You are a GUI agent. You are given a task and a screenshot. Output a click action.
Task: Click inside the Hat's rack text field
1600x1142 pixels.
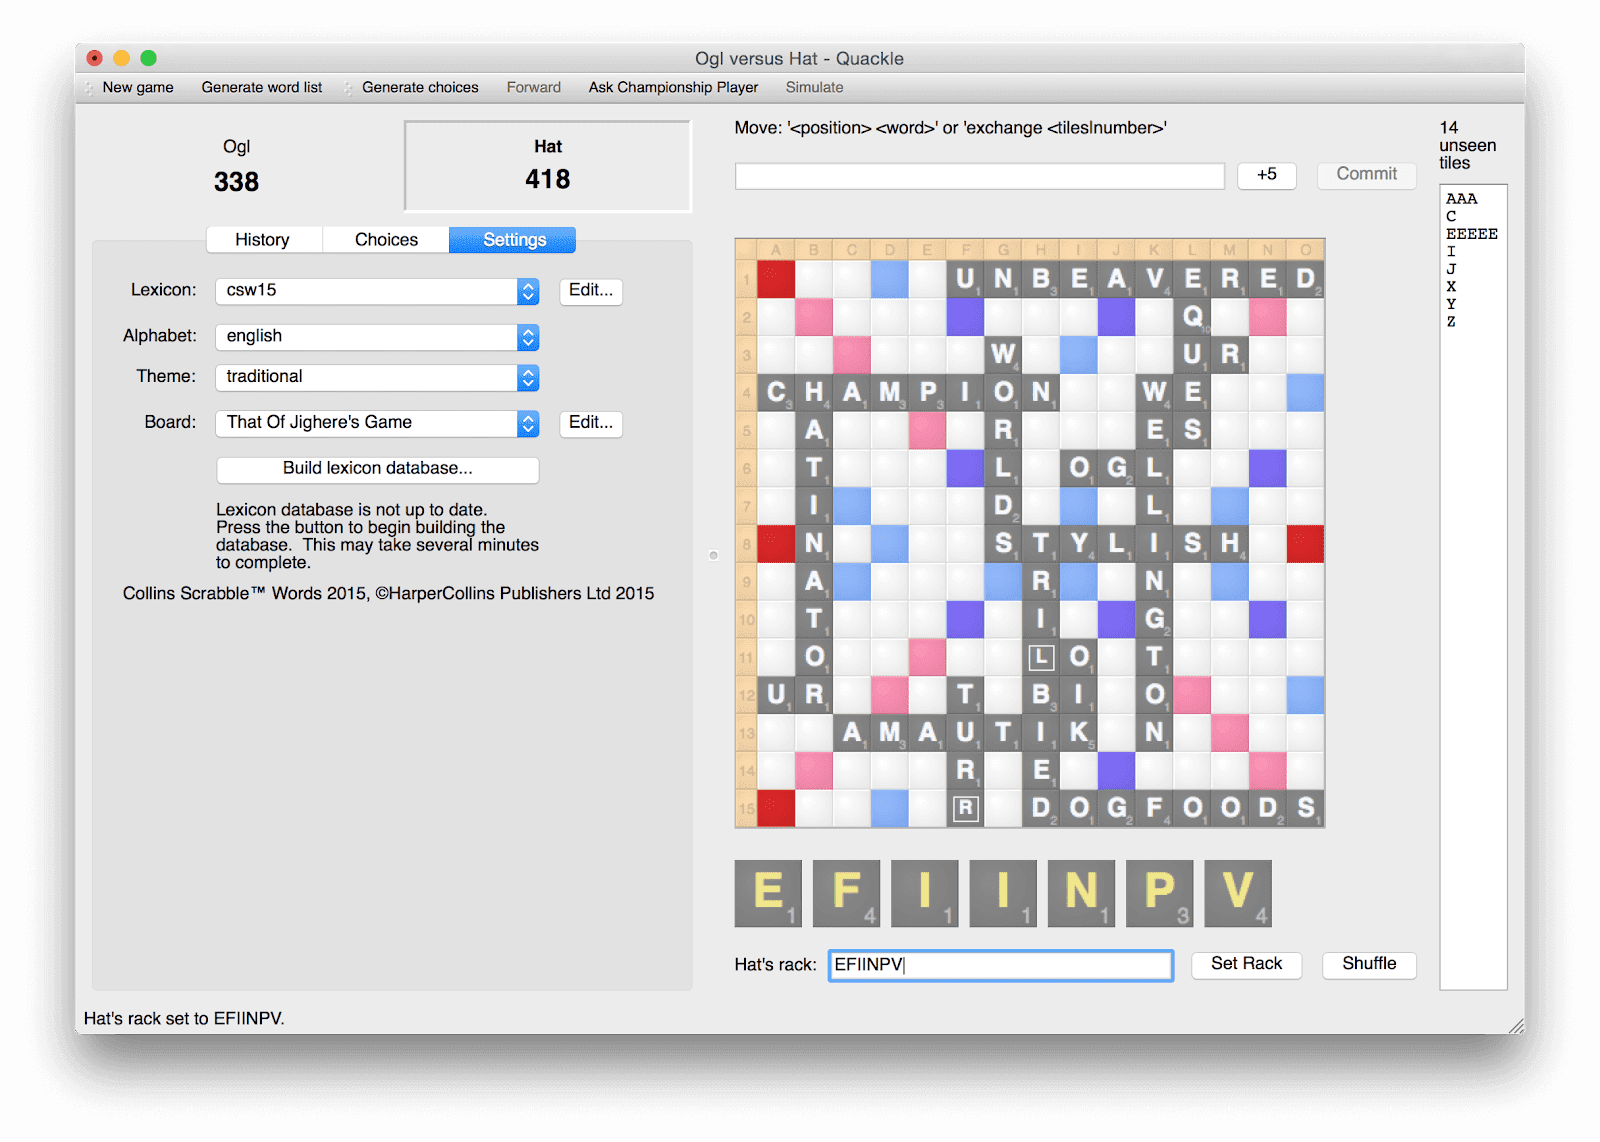pyautogui.click(x=1000, y=965)
